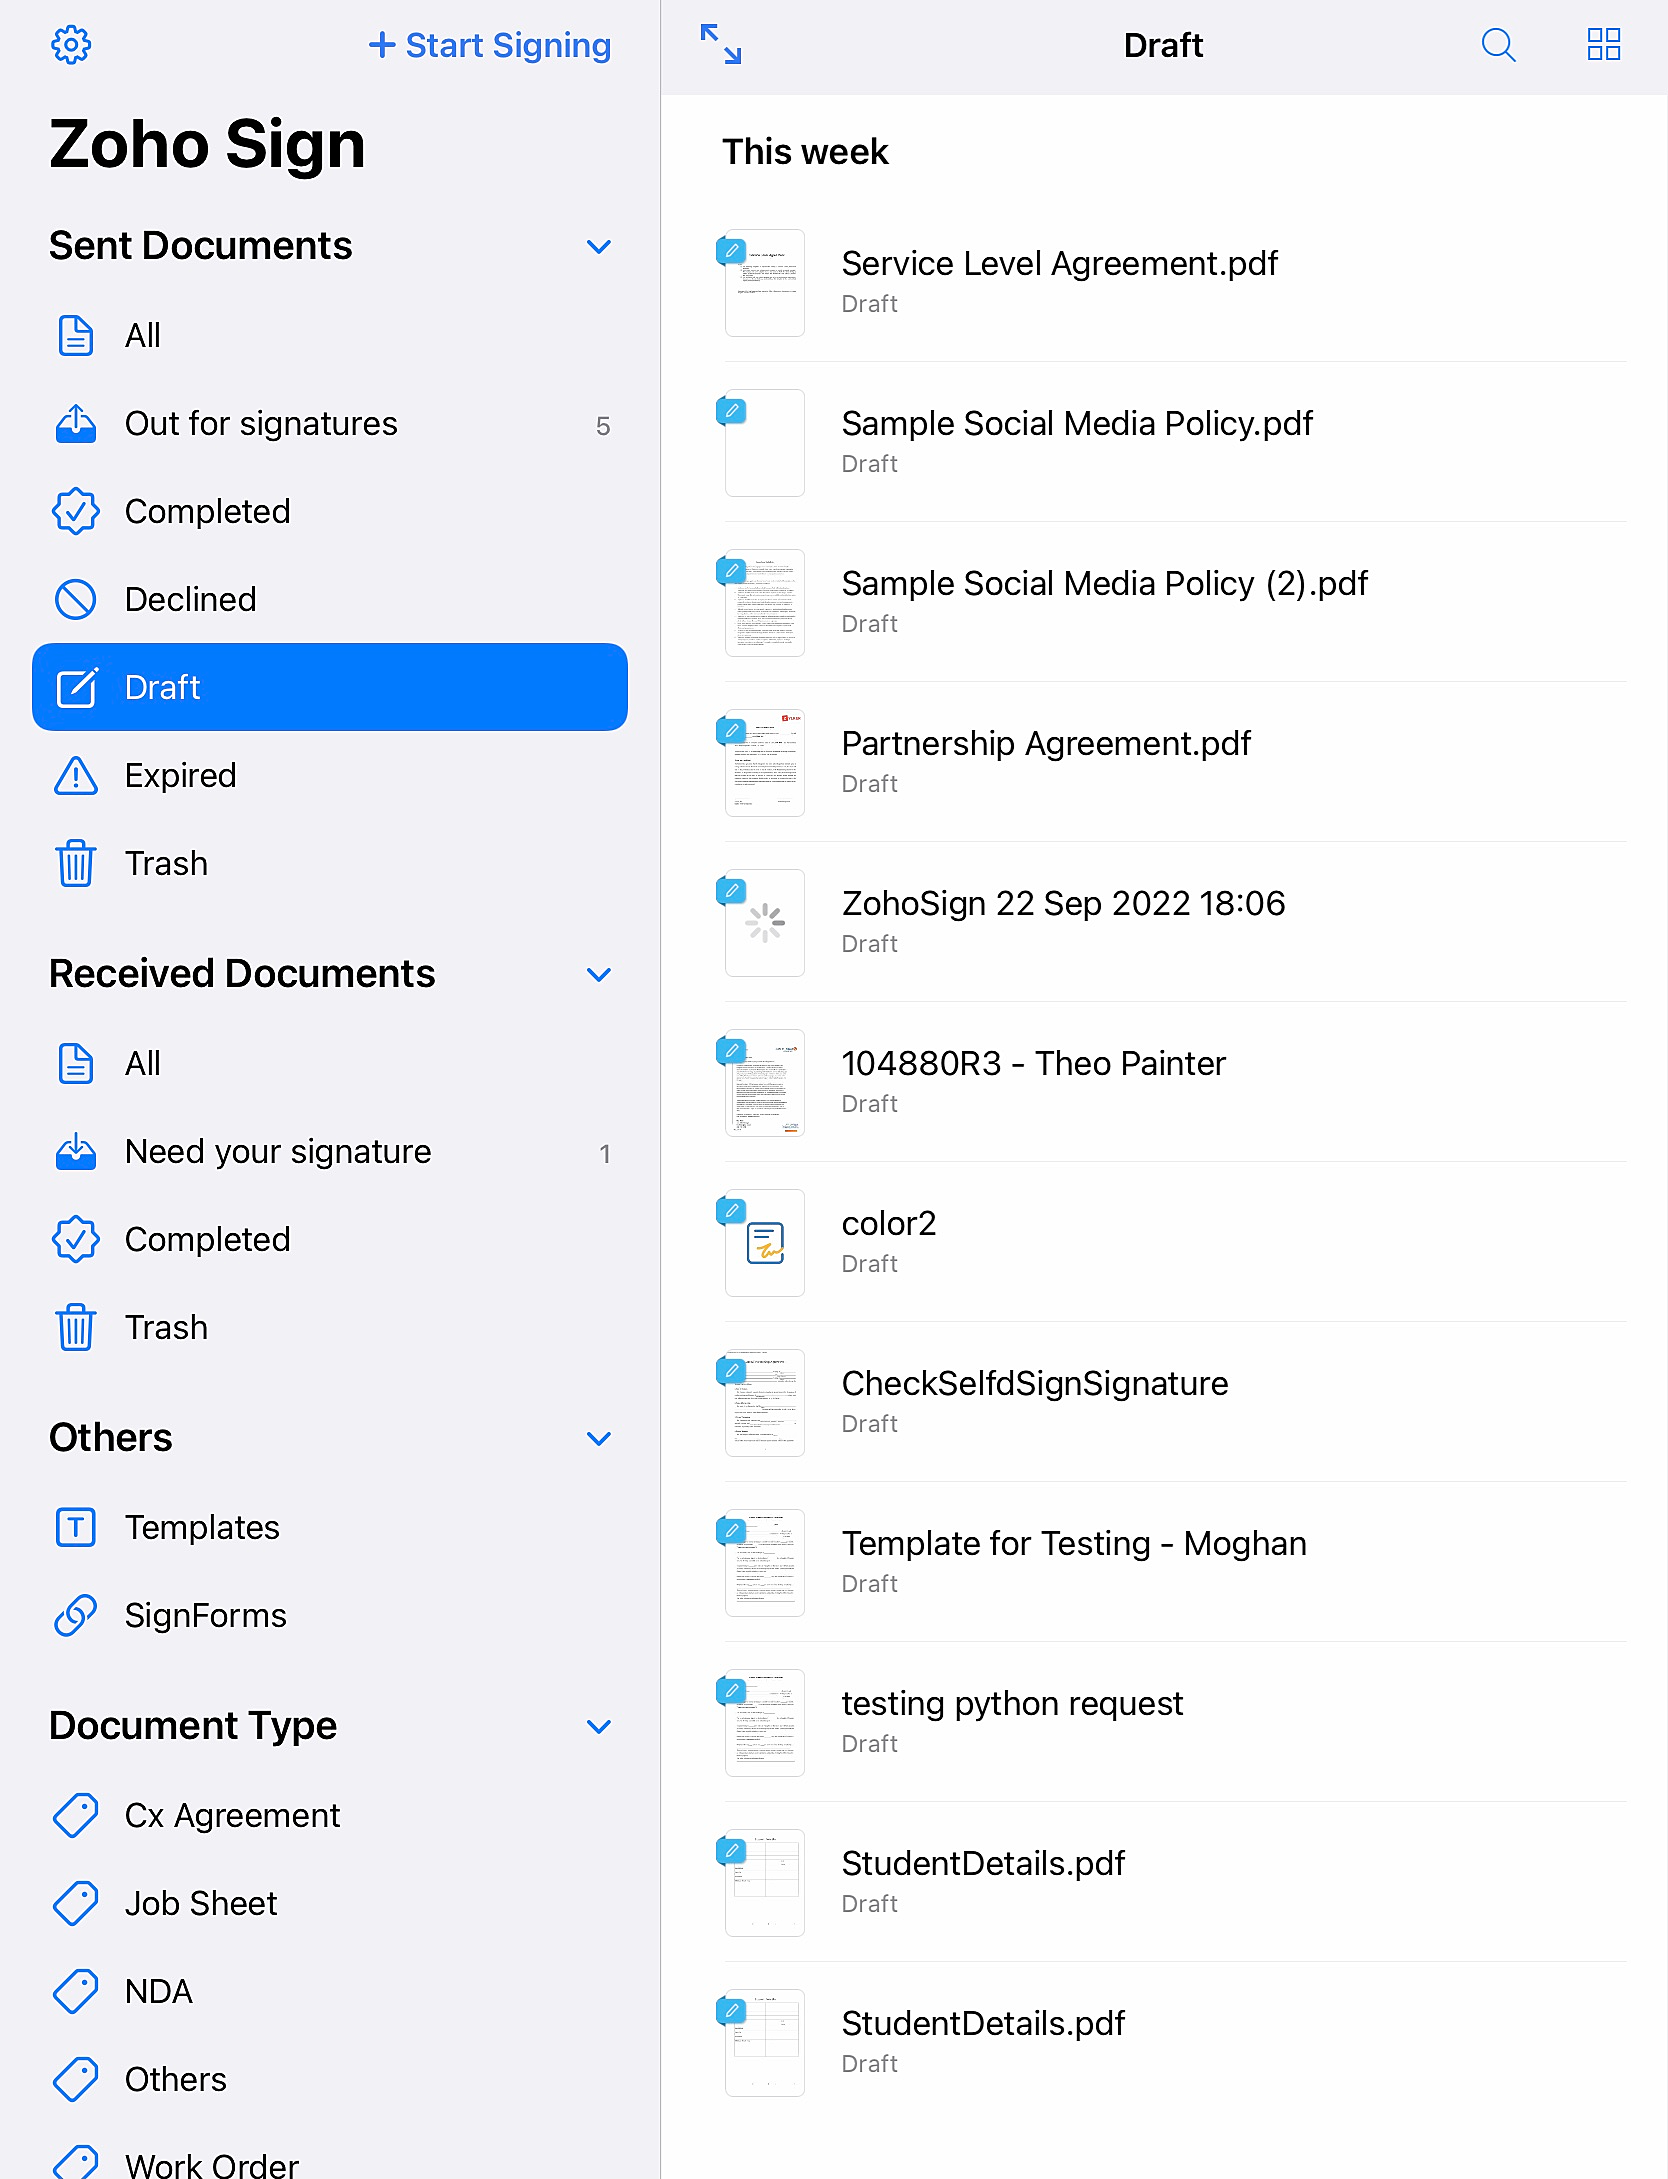Click the Declined circle-slash icon

[x=76, y=599]
